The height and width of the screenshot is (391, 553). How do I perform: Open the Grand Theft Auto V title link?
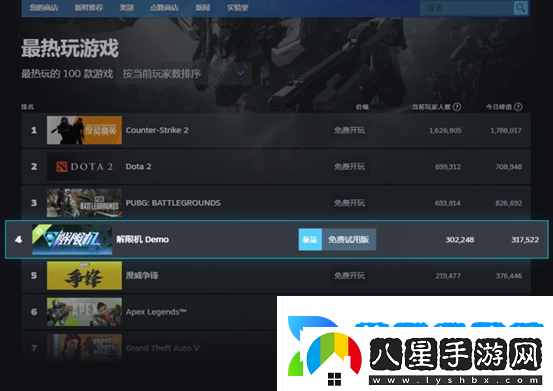pyautogui.click(x=163, y=348)
